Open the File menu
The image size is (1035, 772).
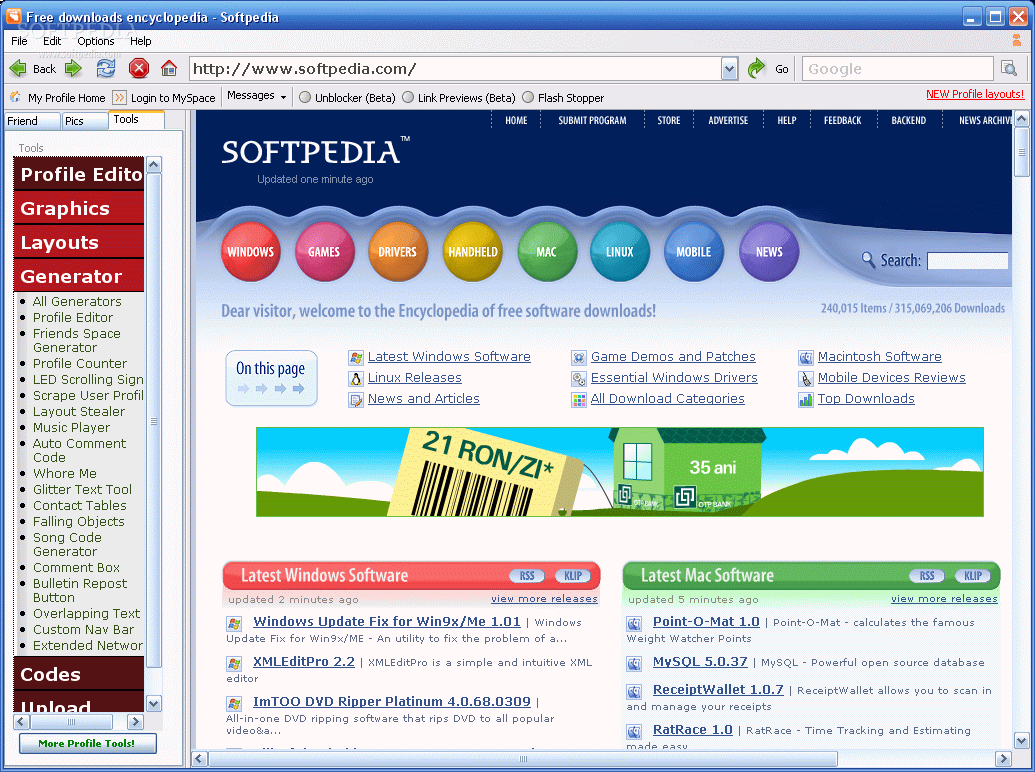(x=19, y=41)
